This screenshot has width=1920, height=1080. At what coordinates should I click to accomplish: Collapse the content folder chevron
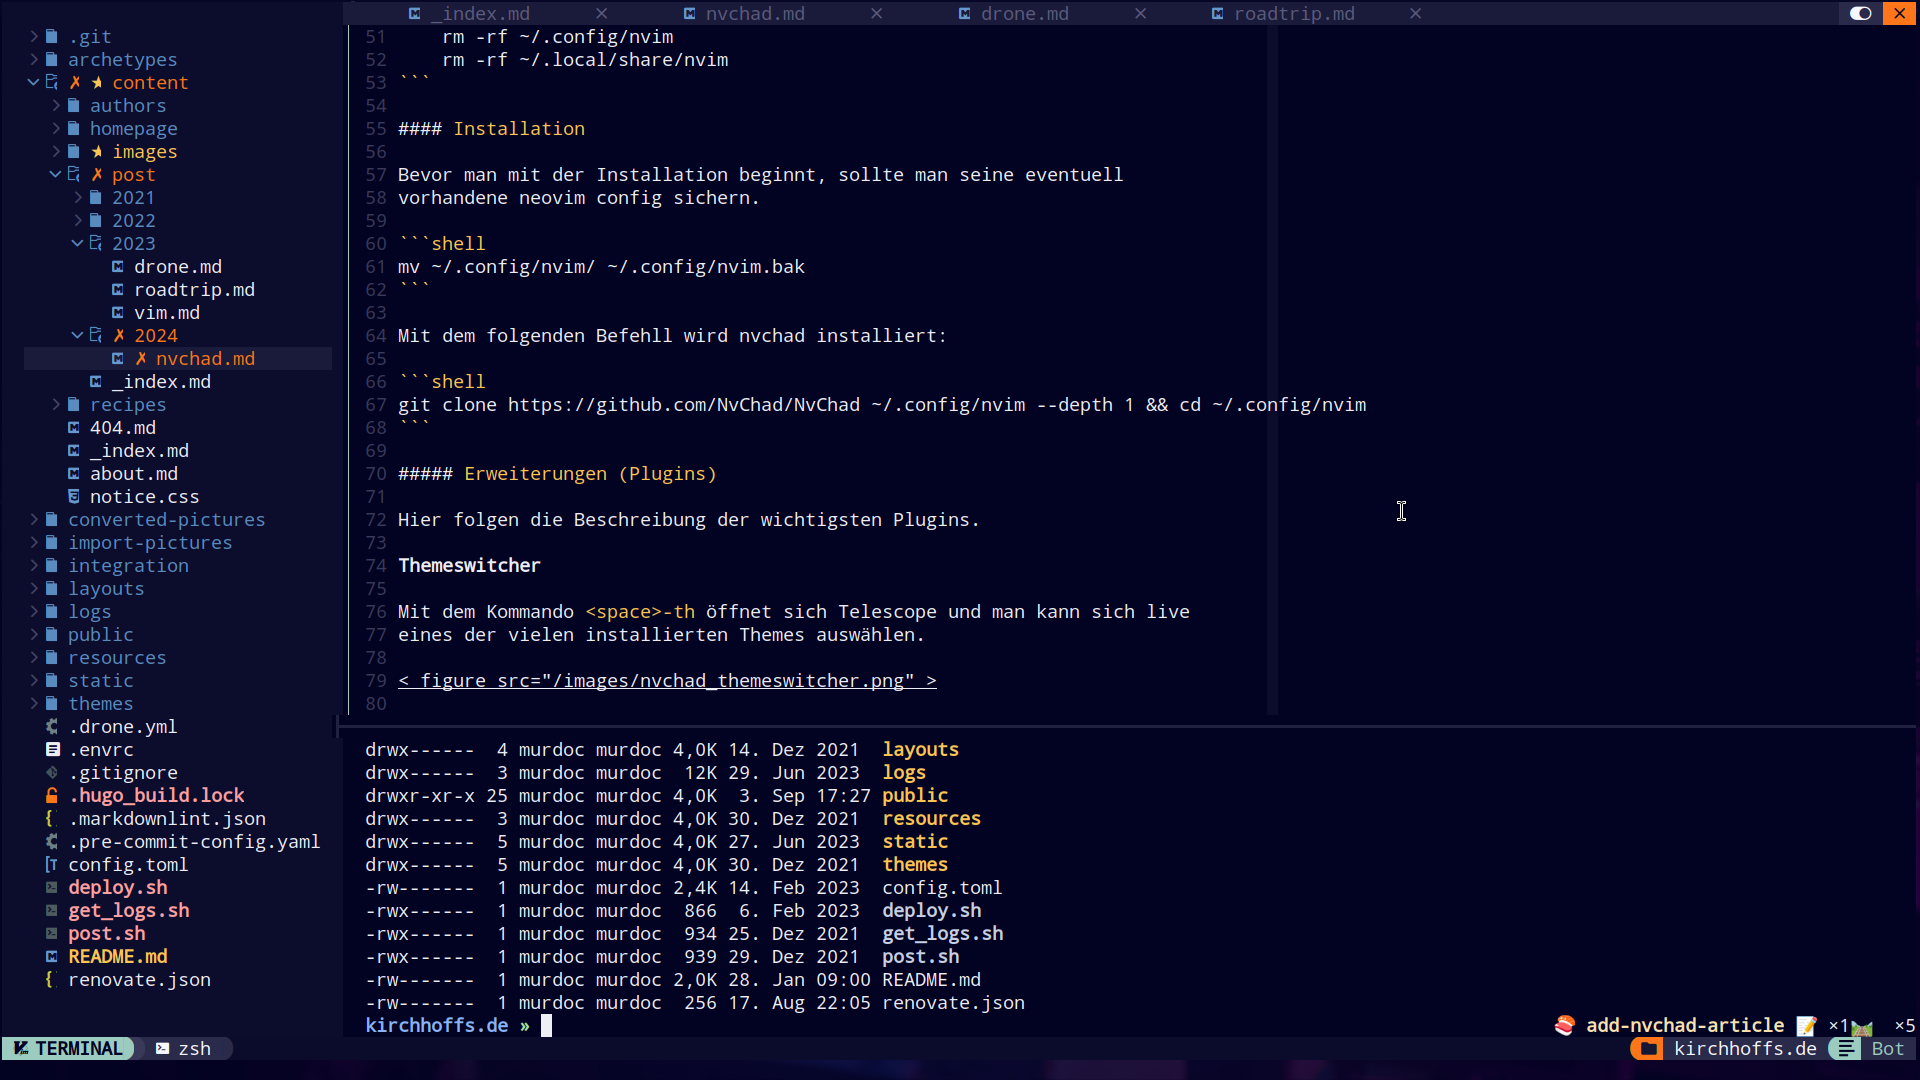(x=33, y=82)
